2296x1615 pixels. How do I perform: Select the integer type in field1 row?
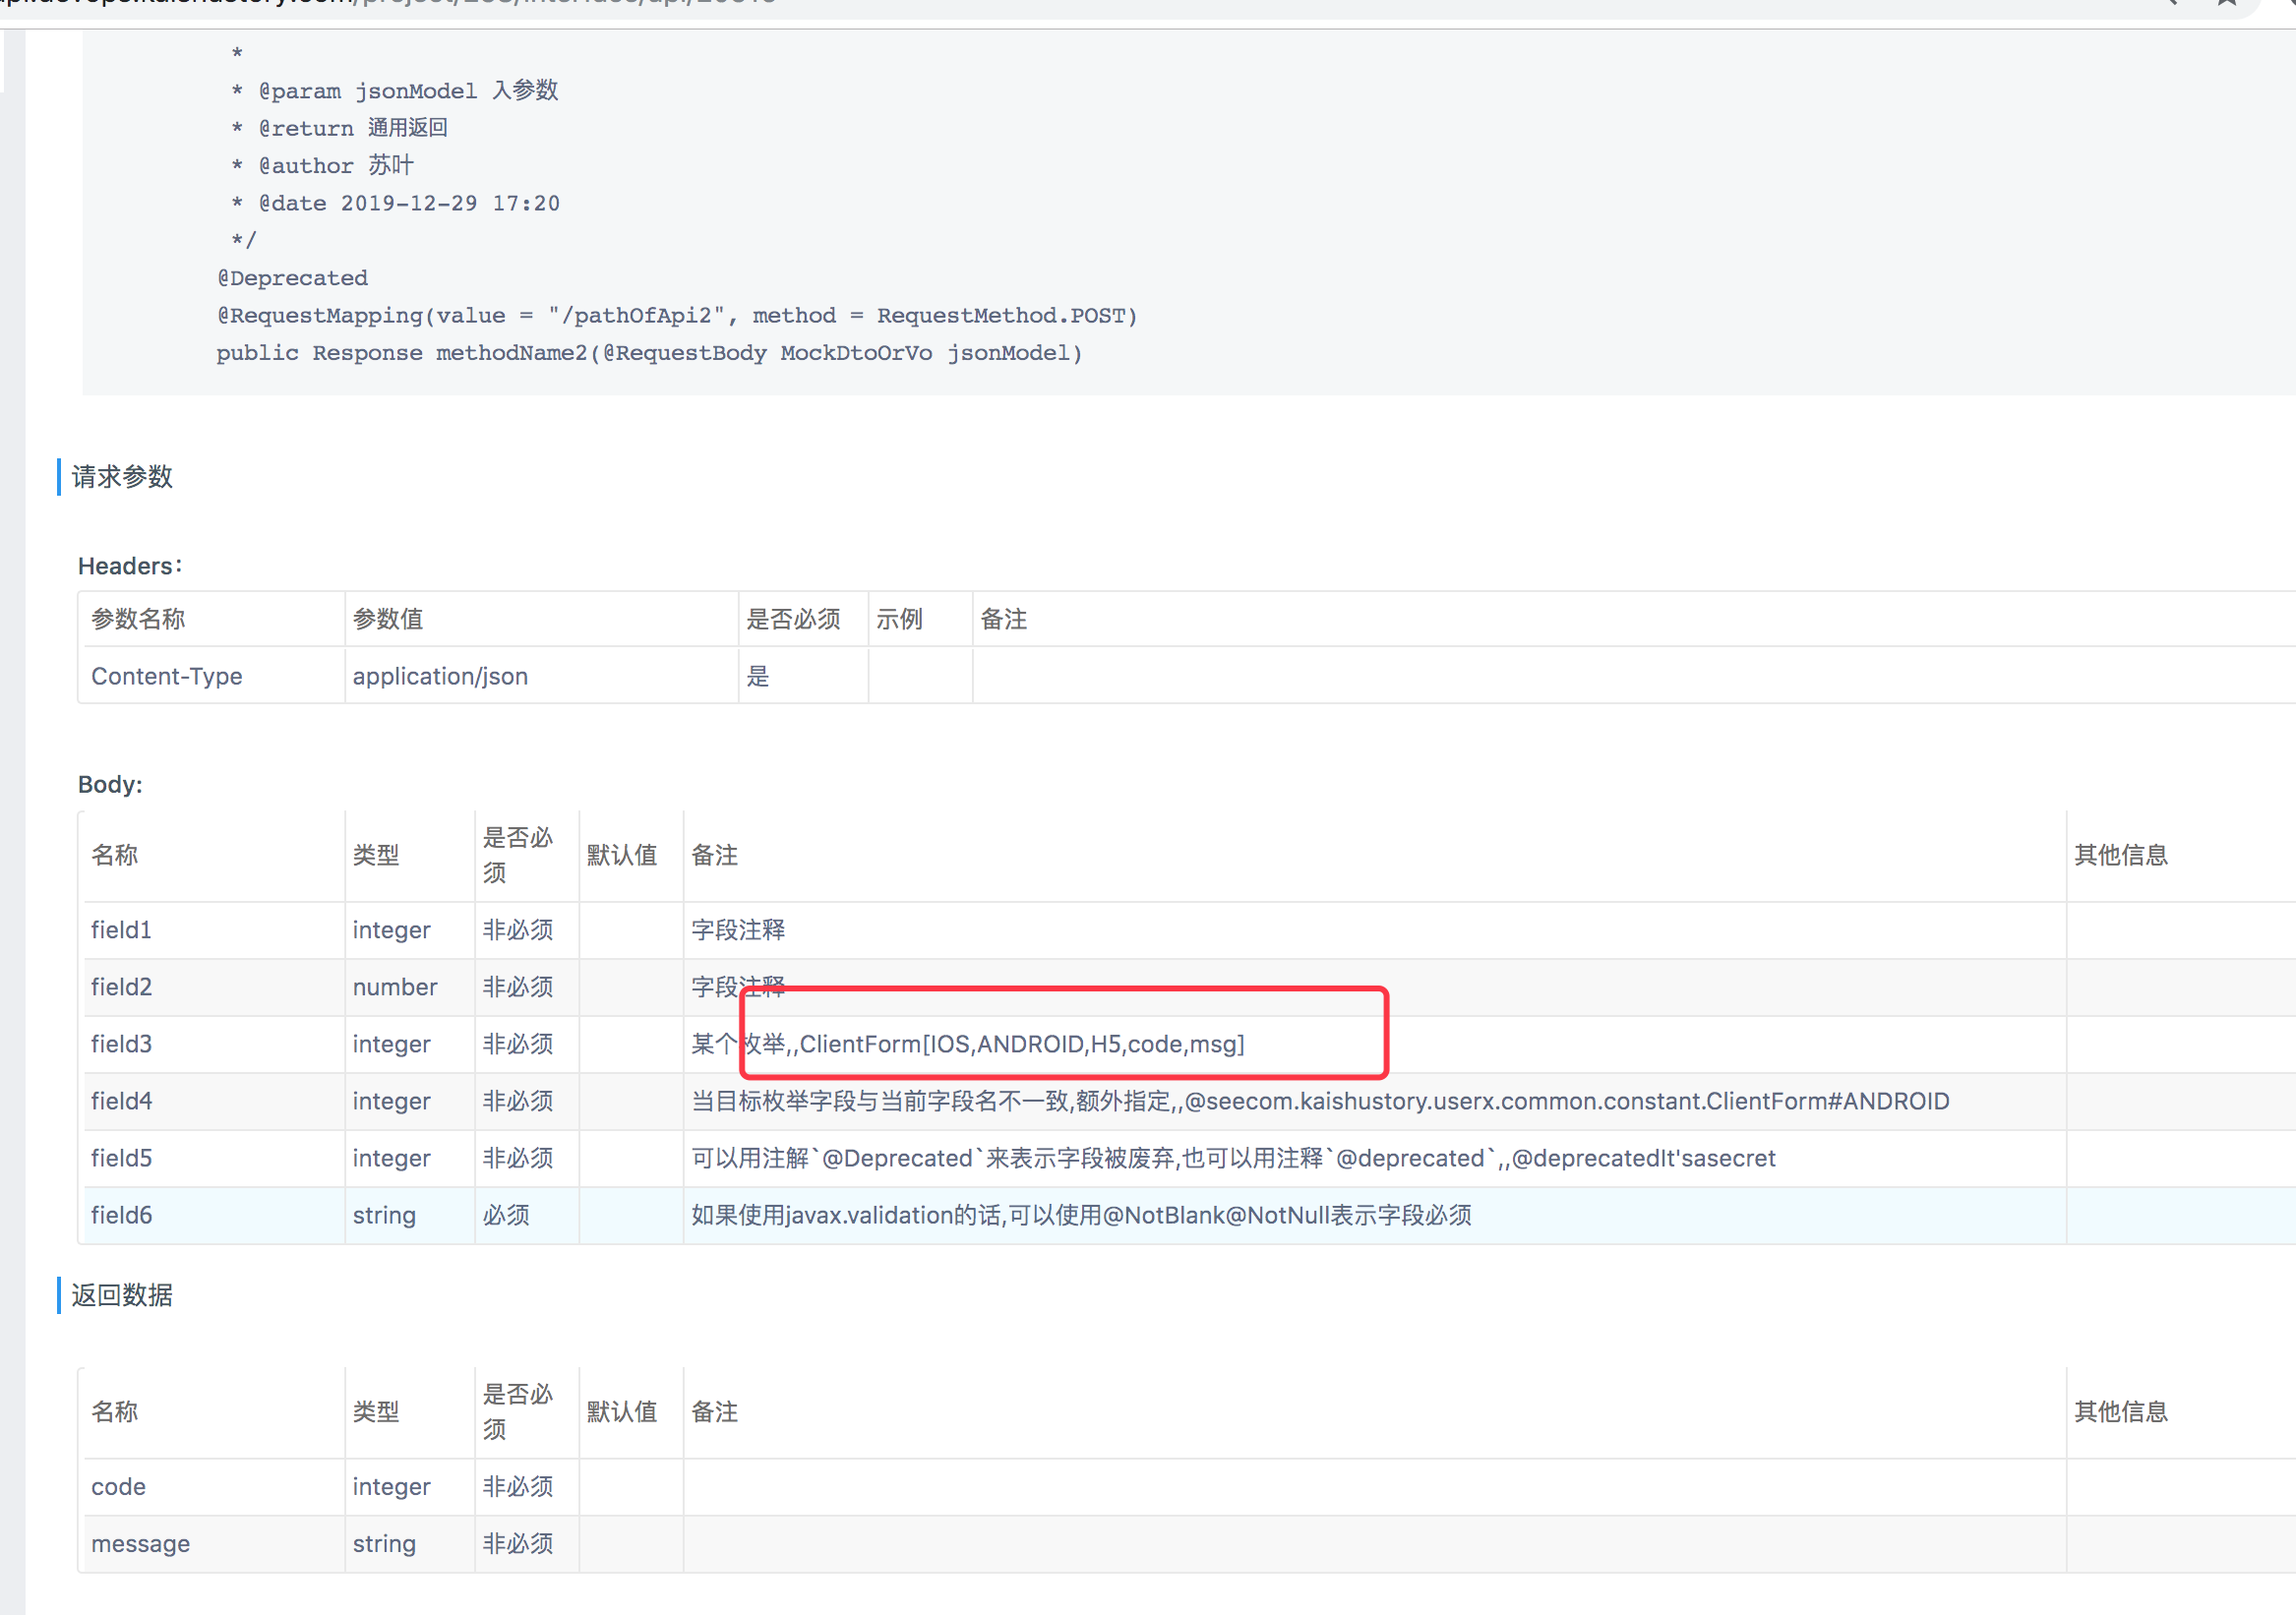(x=391, y=930)
